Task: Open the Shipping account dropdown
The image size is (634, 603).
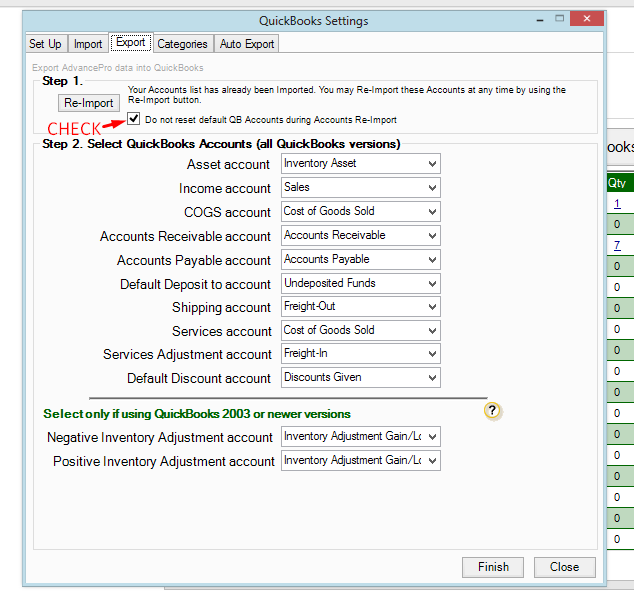Action: [360, 307]
